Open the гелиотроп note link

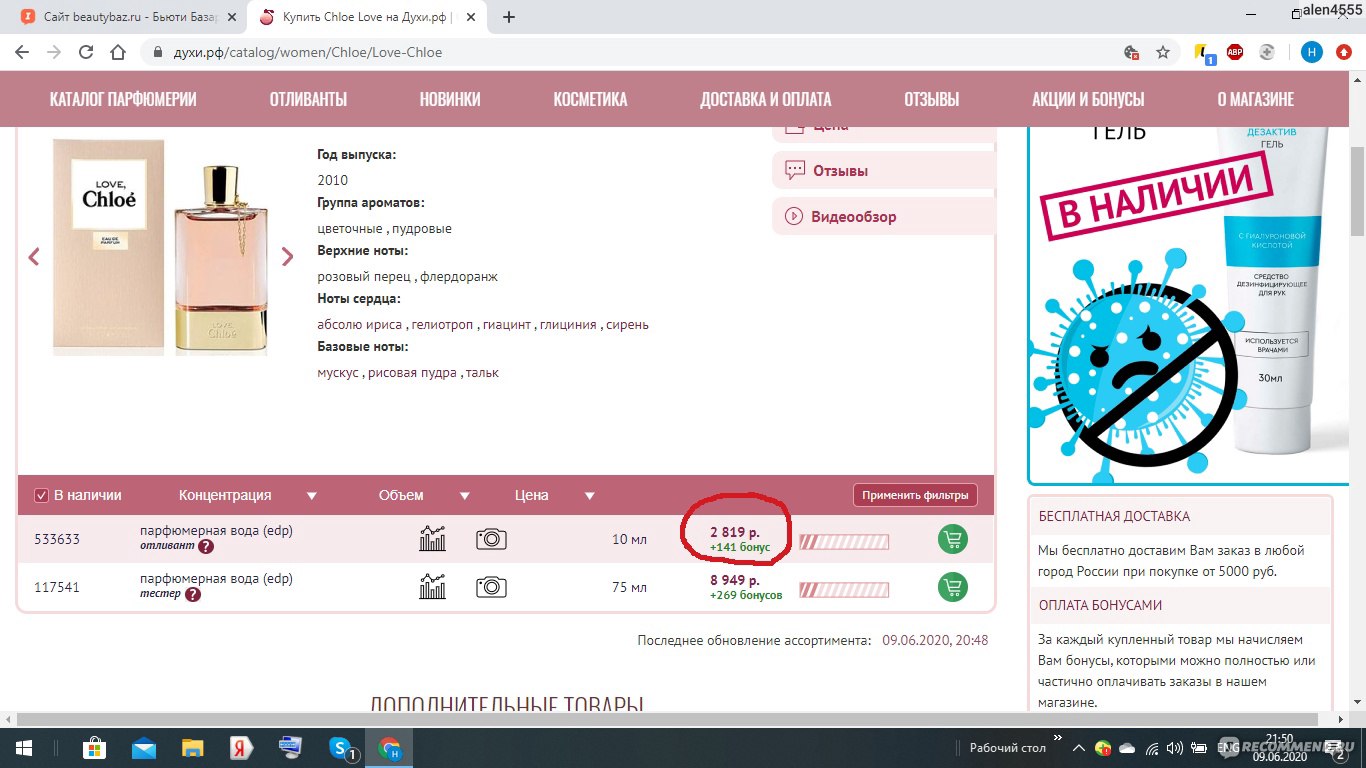[x=443, y=324]
